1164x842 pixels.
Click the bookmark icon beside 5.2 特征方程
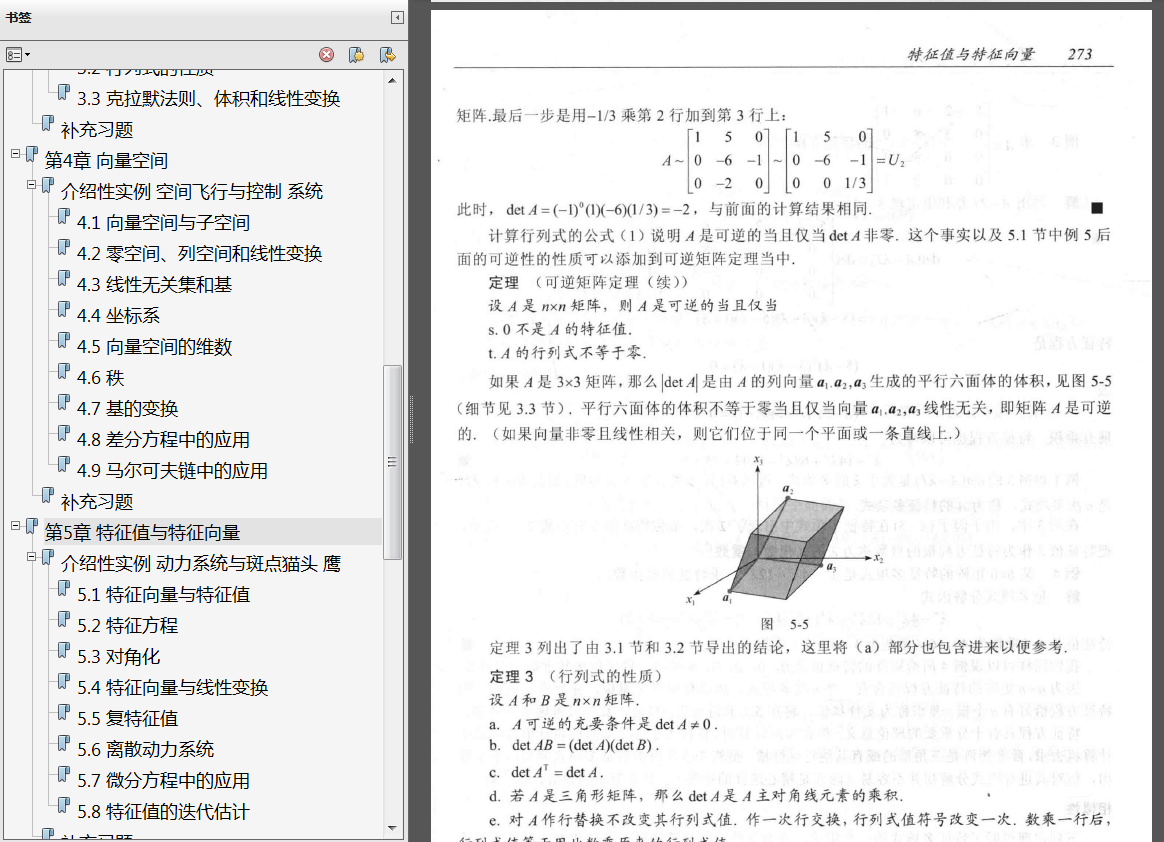pos(64,619)
